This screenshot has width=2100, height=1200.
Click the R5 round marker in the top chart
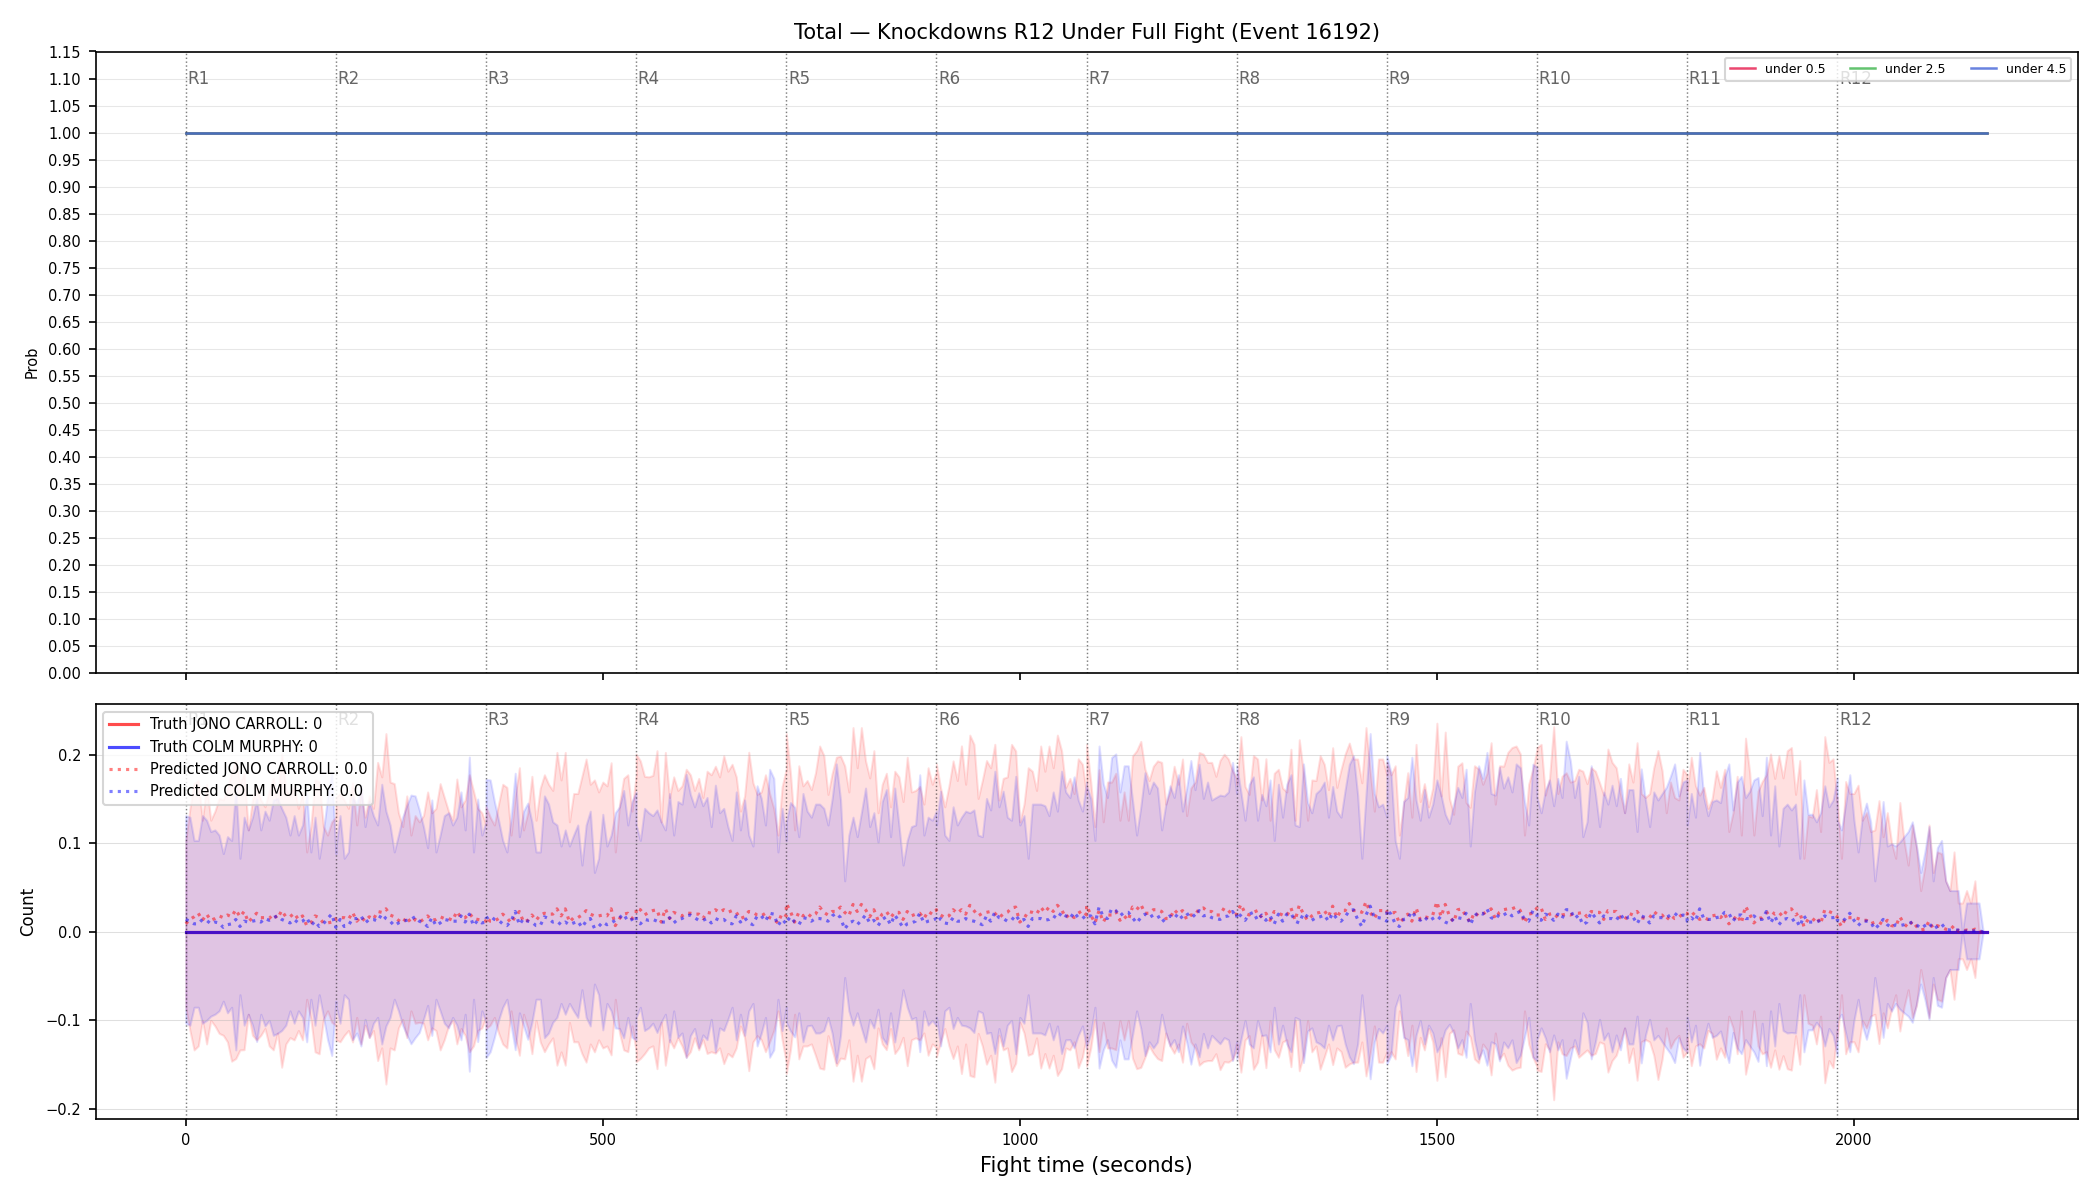click(799, 78)
